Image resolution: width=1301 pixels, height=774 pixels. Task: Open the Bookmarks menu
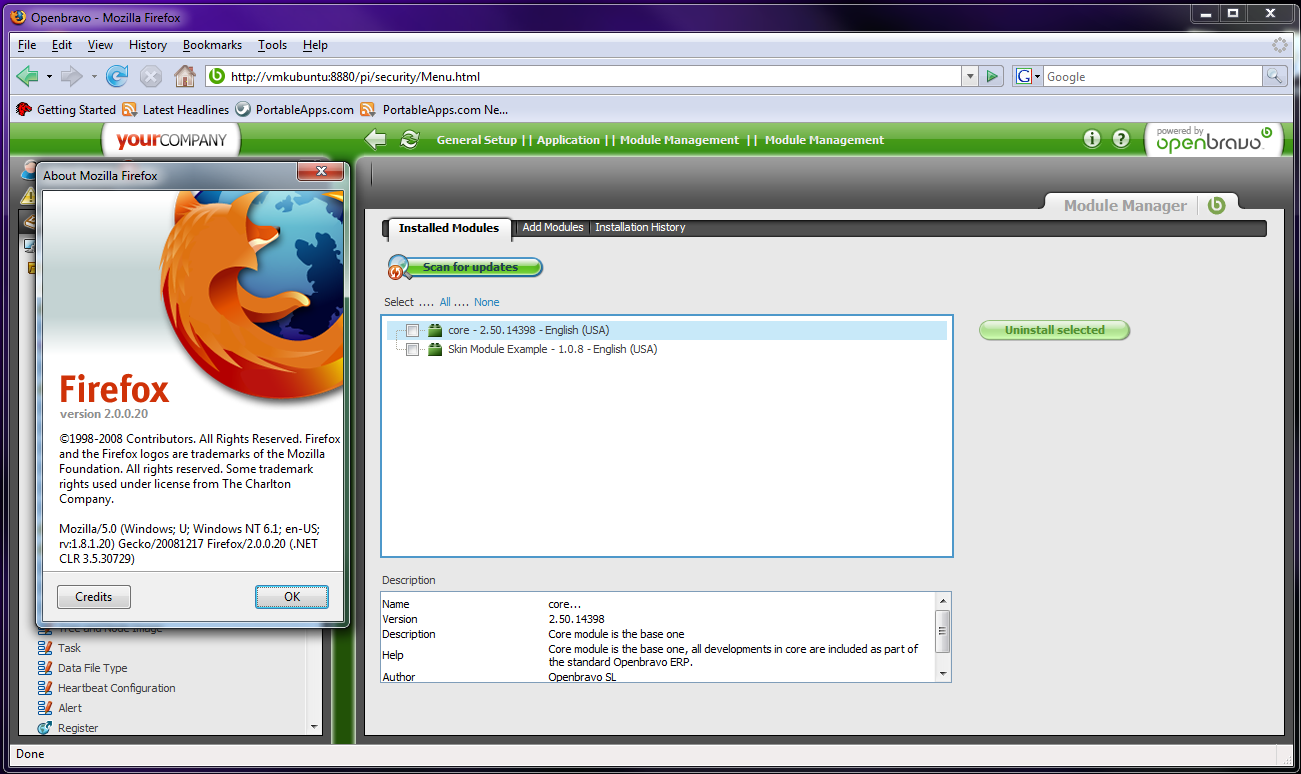point(212,45)
